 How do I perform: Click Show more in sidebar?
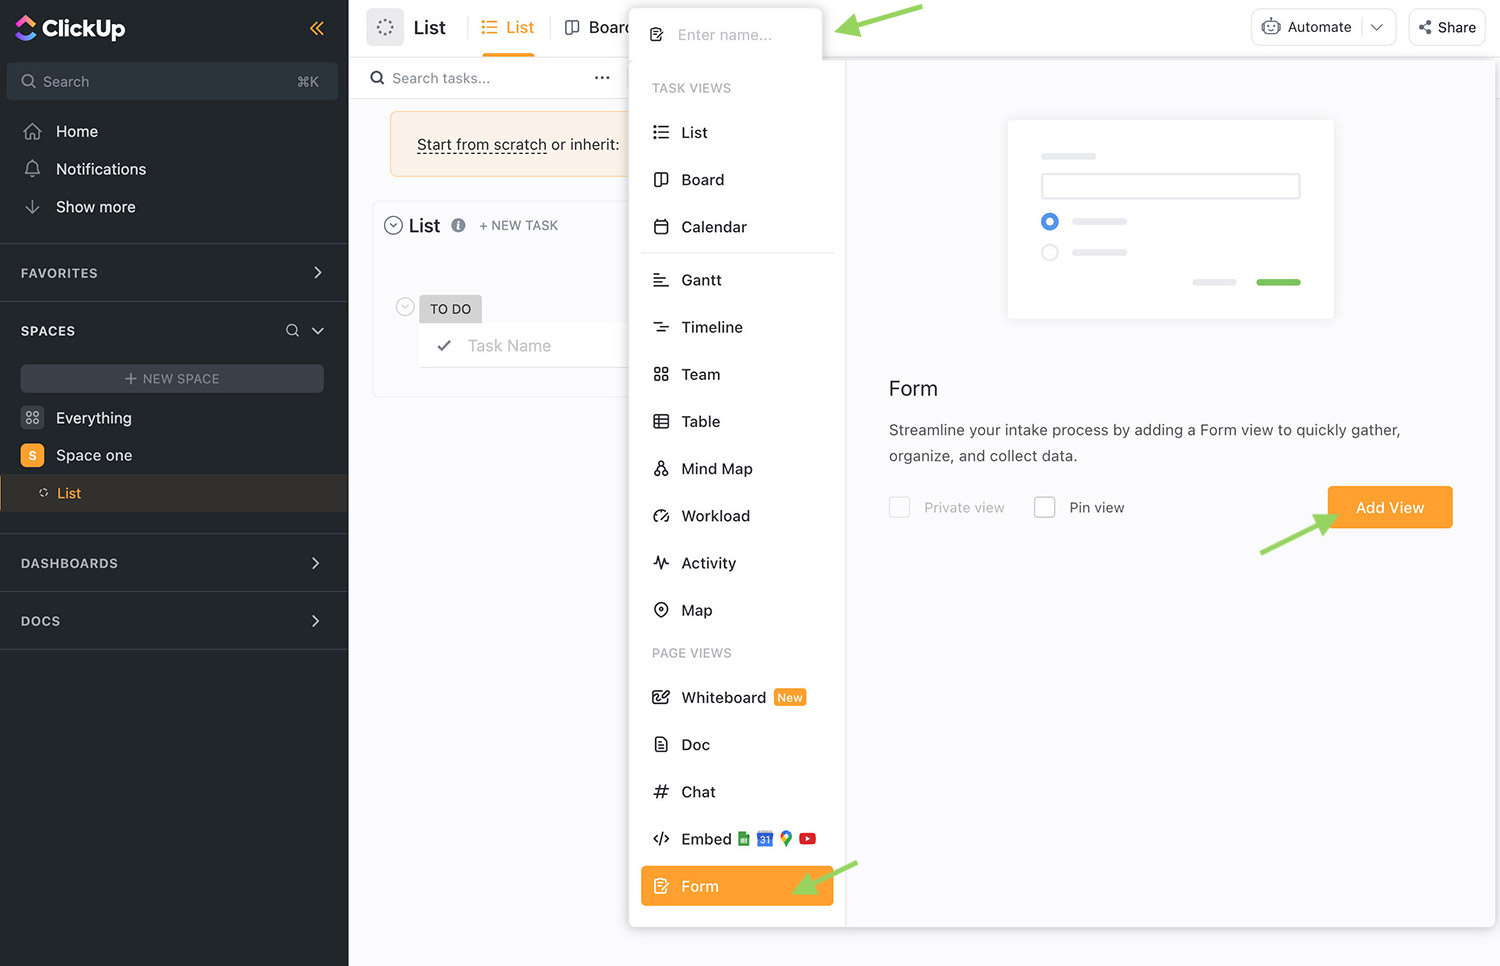point(95,207)
